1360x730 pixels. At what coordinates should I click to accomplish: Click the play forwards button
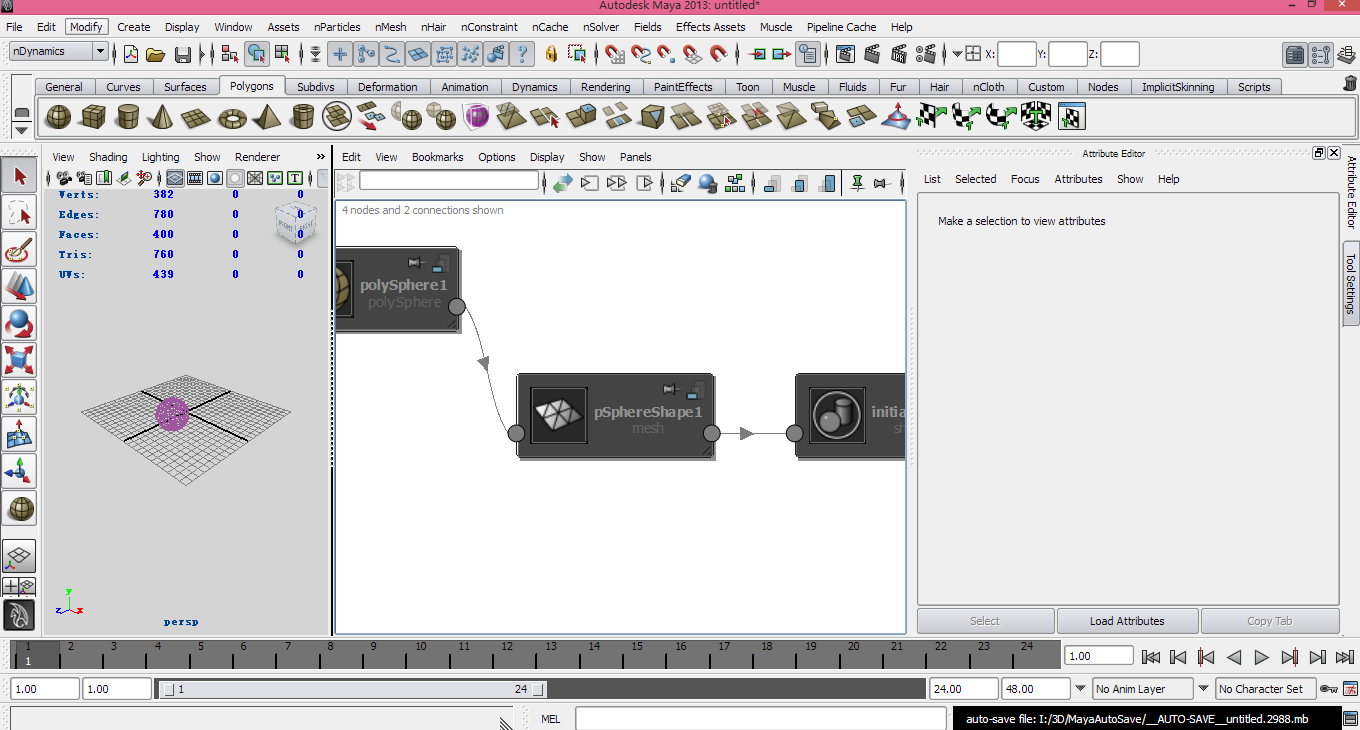[x=1262, y=657]
